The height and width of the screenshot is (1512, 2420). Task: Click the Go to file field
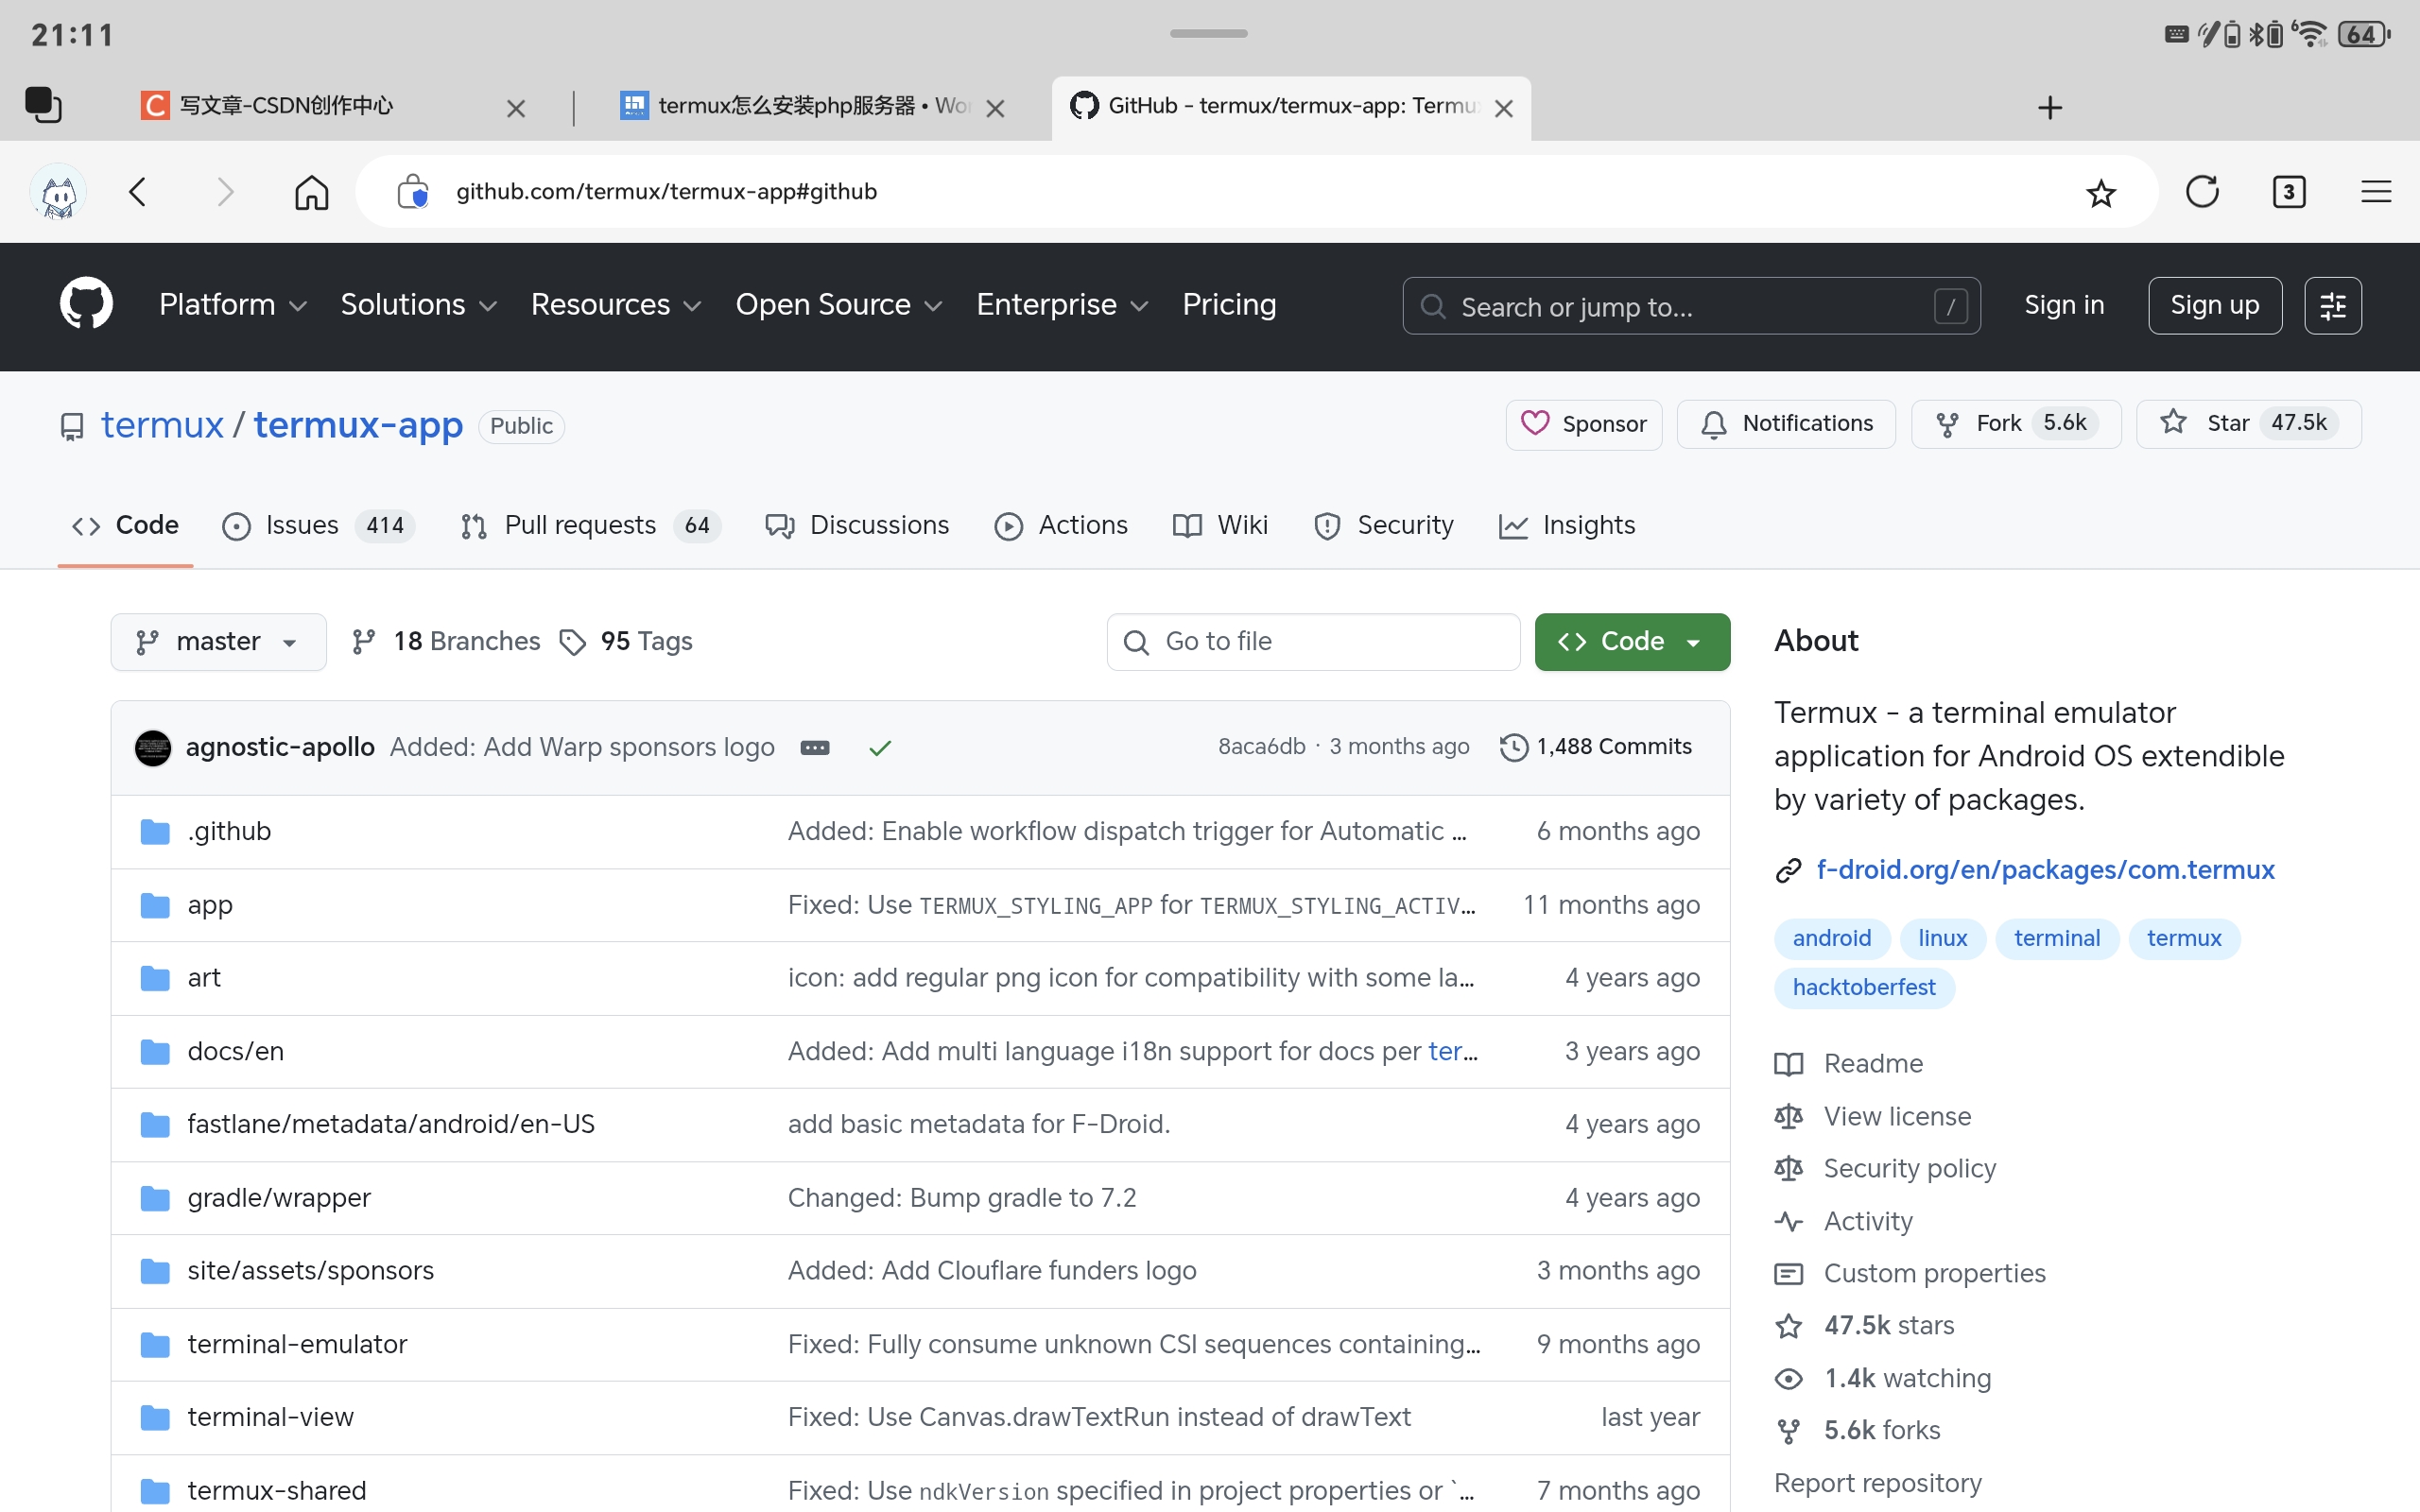coord(1312,641)
